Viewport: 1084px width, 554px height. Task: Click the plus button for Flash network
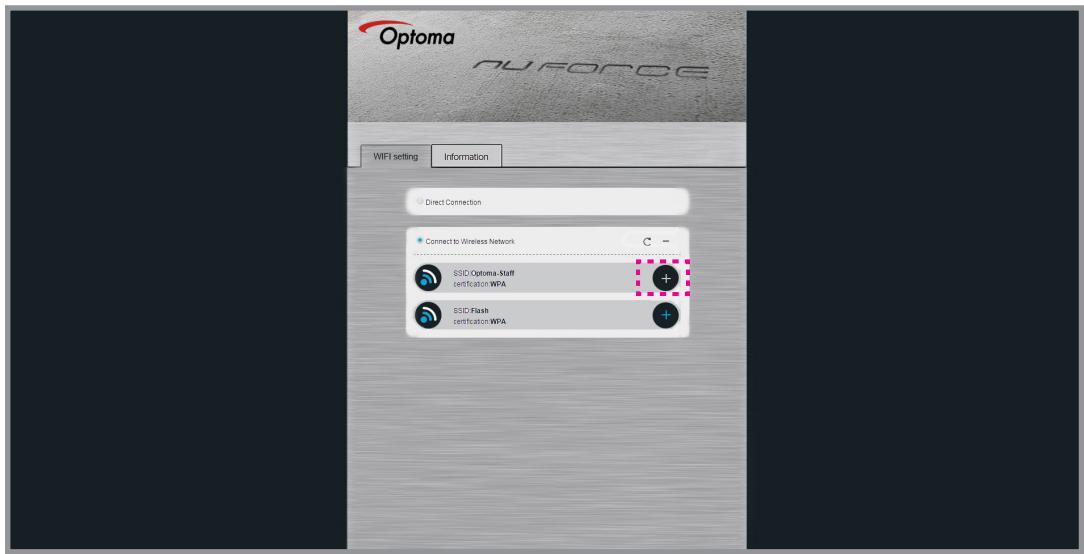click(666, 315)
